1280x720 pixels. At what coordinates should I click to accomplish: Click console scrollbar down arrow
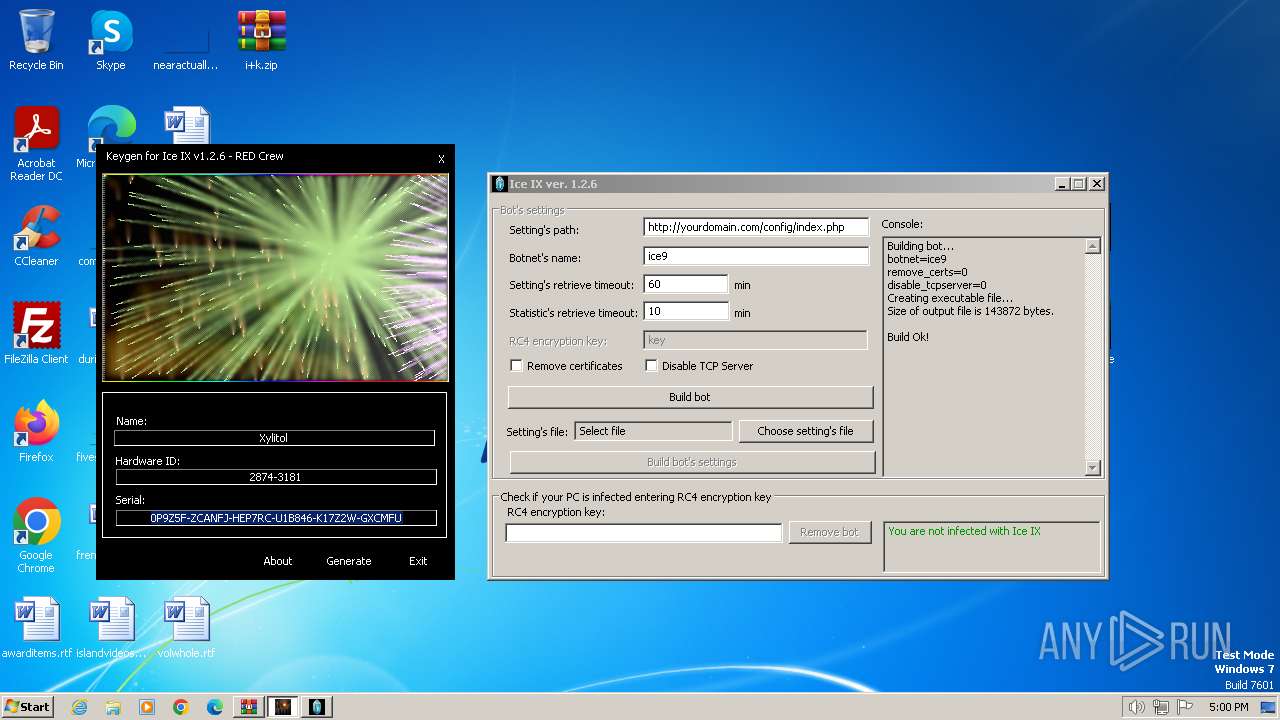click(x=1092, y=467)
